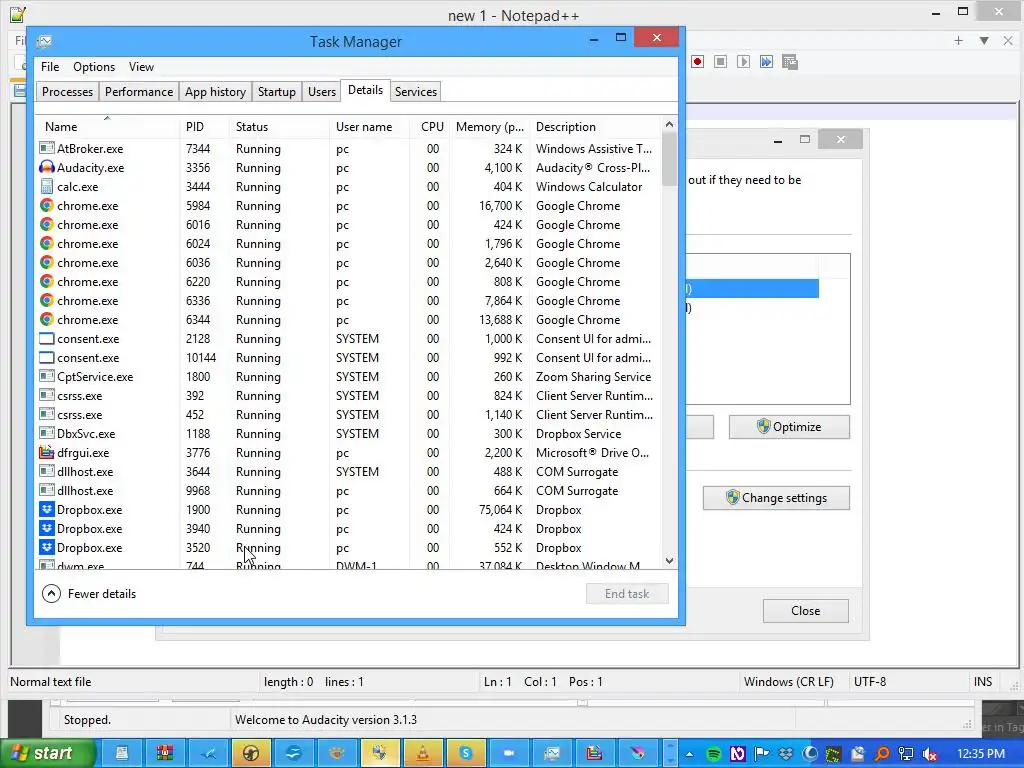The width and height of the screenshot is (1024, 768).
Task: Click the Spotify tray icon
Action: [x=713, y=754]
